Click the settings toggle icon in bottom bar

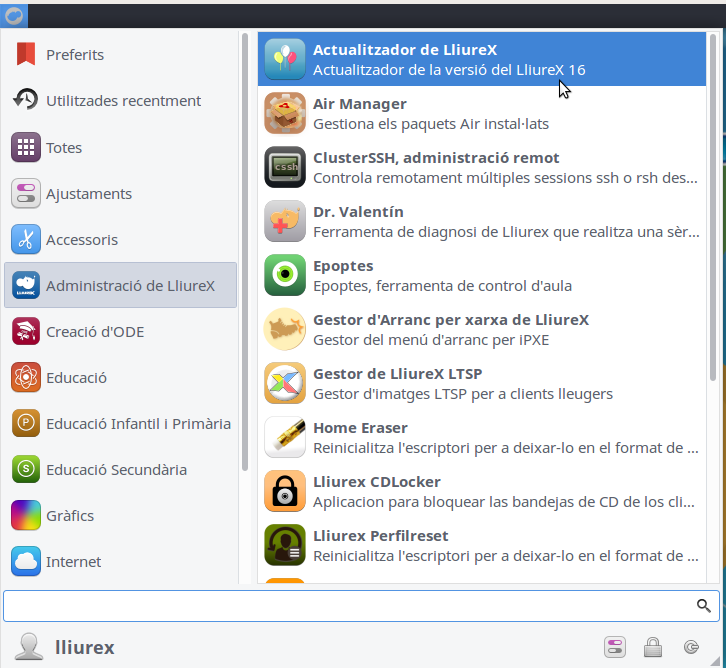[615, 647]
